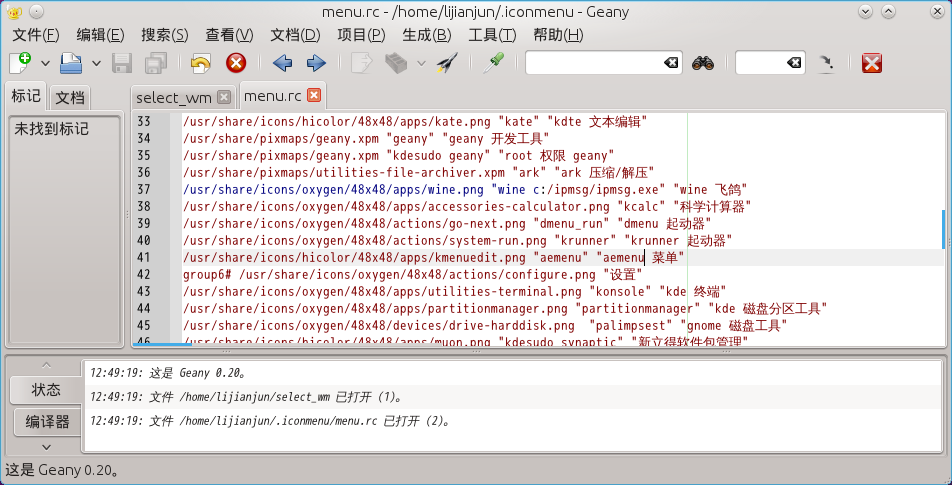Viewport: 952px width, 485px height.
Task: Open the 文档(D) menu
Action: tap(296, 35)
